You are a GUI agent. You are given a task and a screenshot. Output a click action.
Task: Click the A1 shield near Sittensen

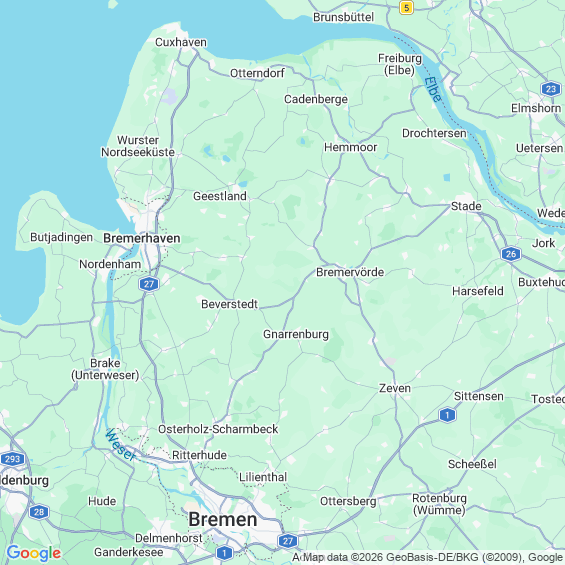(x=447, y=415)
